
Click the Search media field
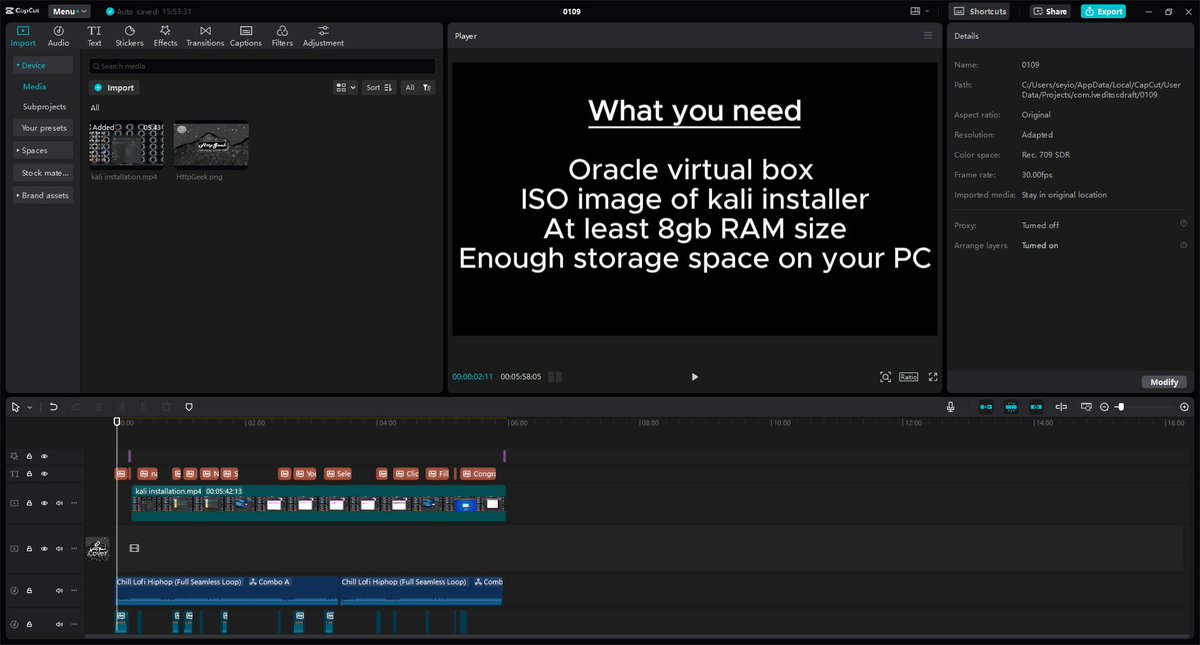(x=262, y=66)
